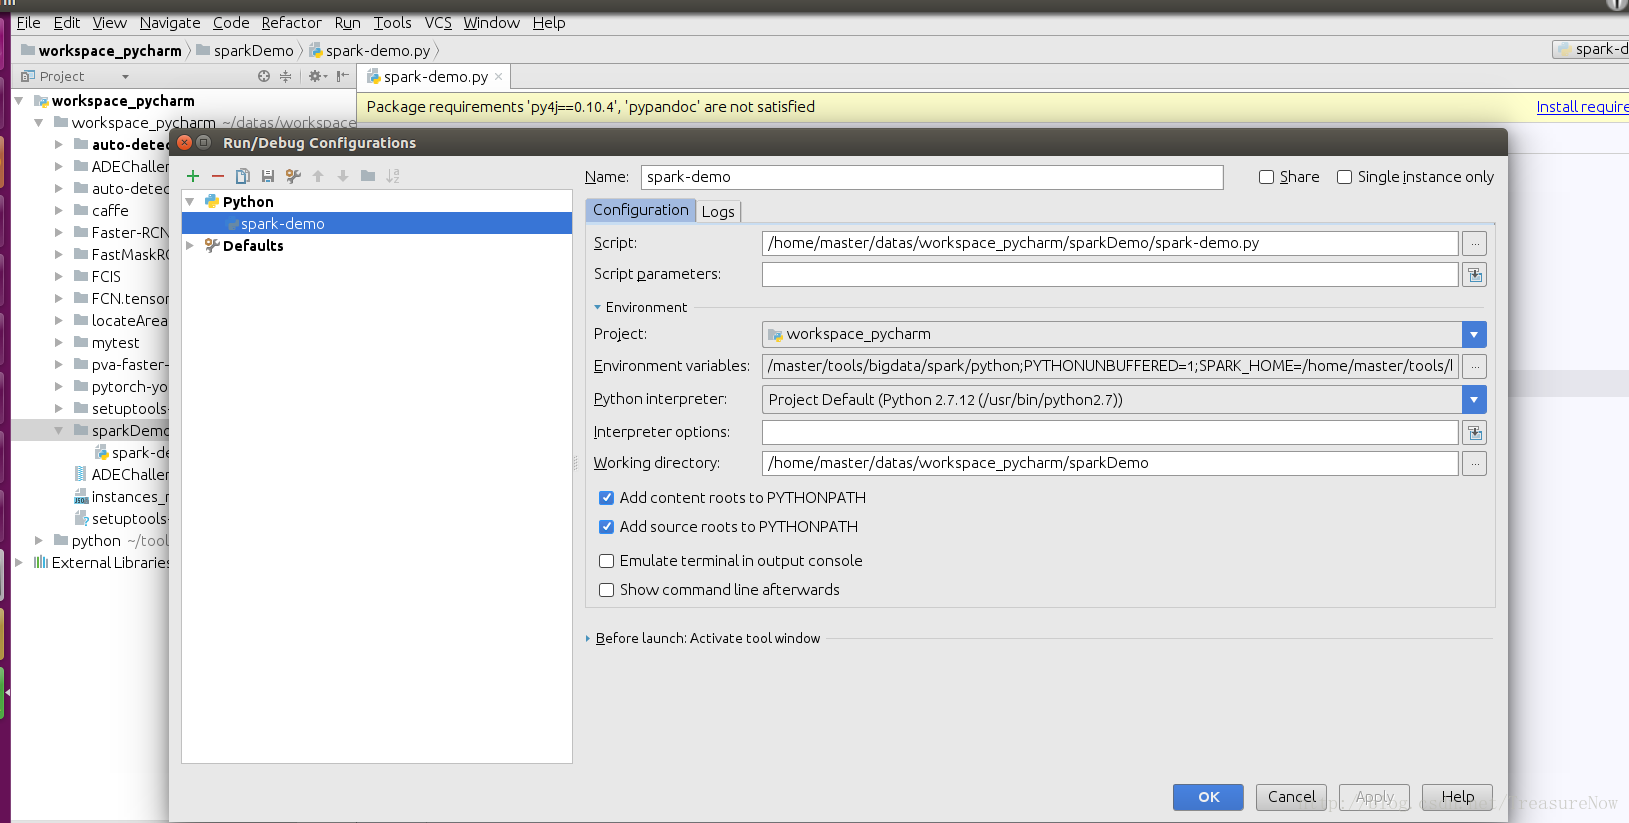Create a new configuration folder
Image resolution: width=1629 pixels, height=823 pixels.
click(x=368, y=176)
